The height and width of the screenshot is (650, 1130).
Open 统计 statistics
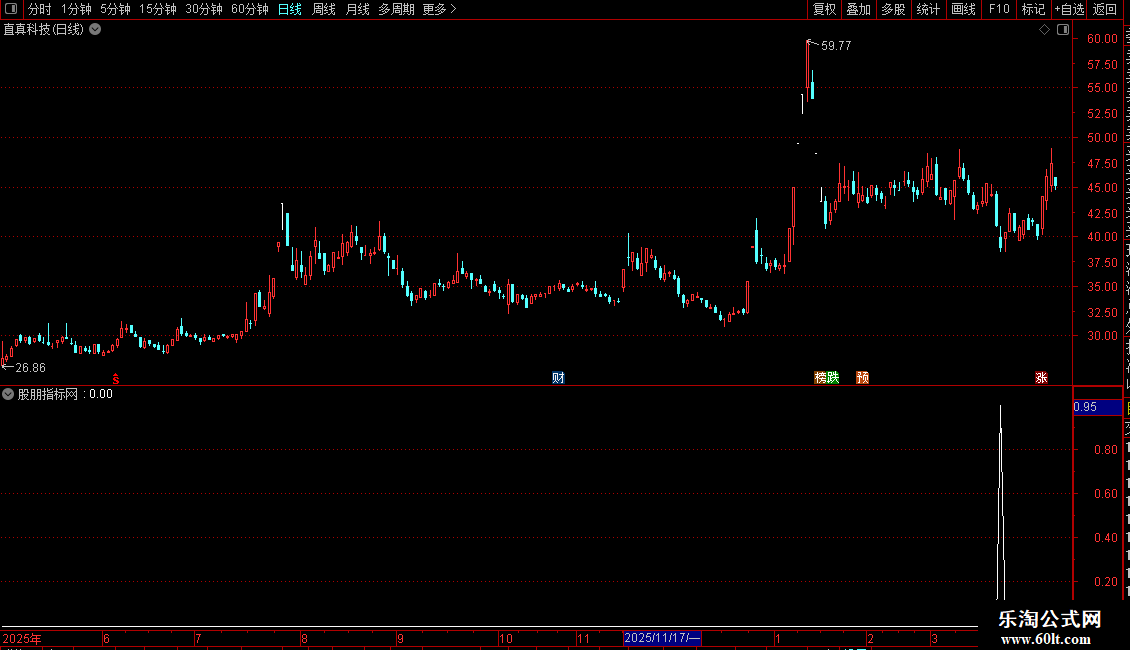(x=927, y=9)
